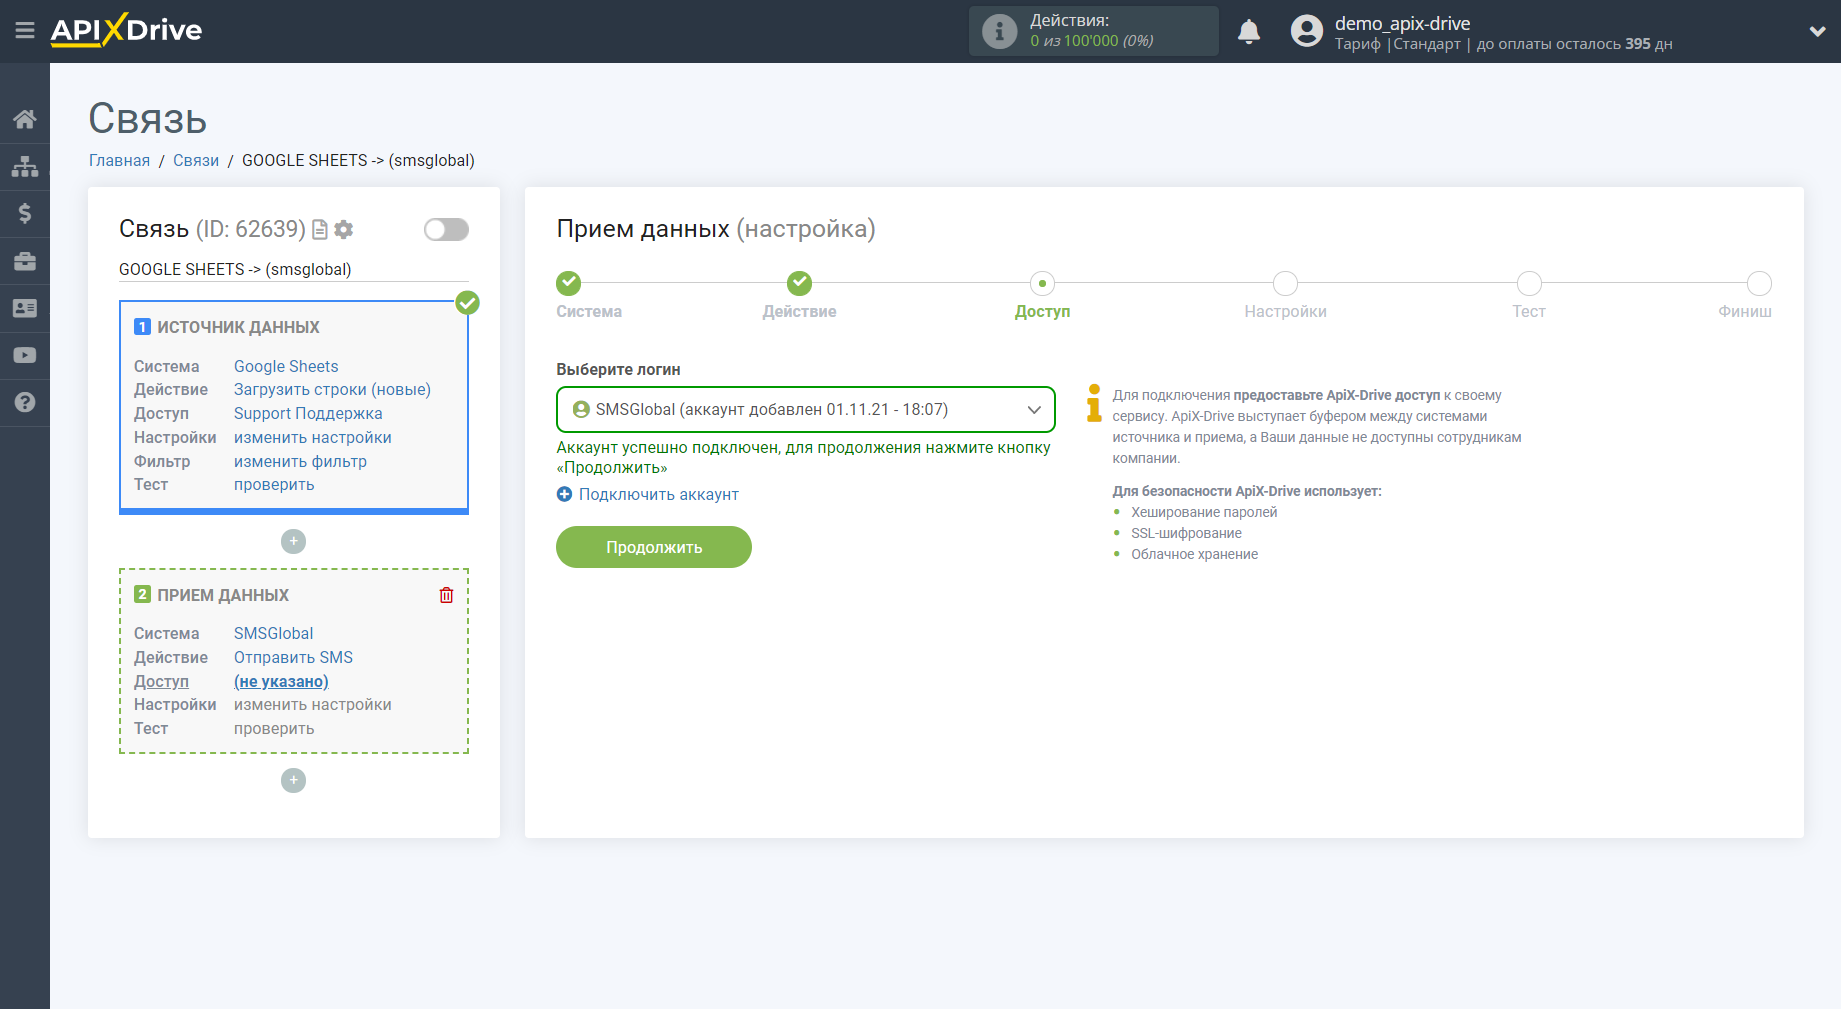Open the Связи breadcrumb link
Image resolution: width=1841 pixels, height=1009 pixels.
[196, 160]
